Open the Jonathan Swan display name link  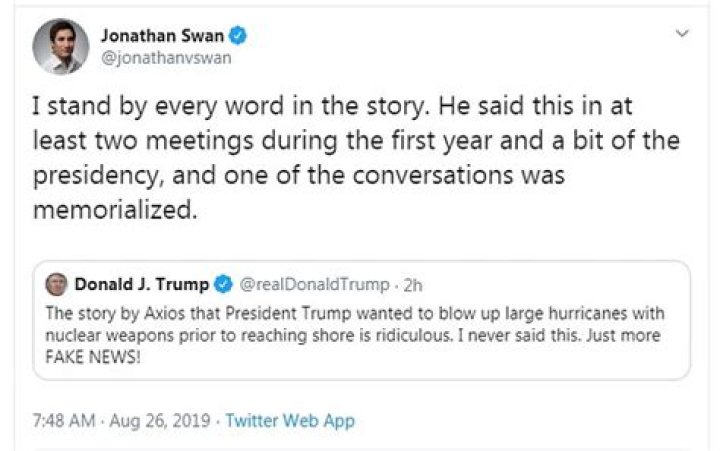coord(162,35)
